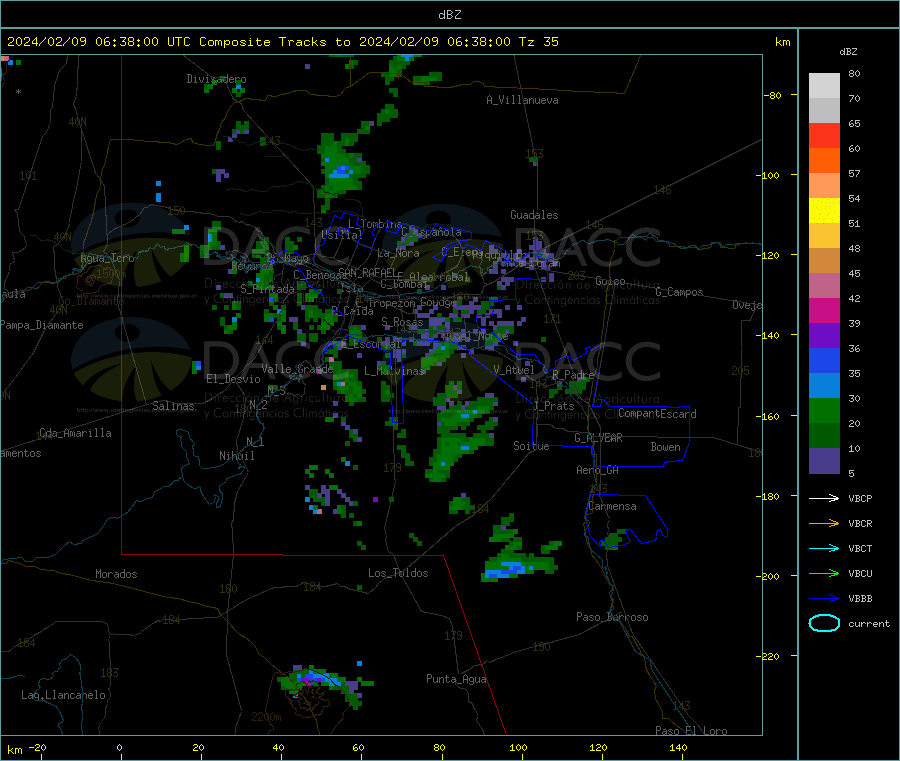The height and width of the screenshot is (761, 900).
Task: Click the 'SAN_RAFAEL' city label
Action: [367, 272]
